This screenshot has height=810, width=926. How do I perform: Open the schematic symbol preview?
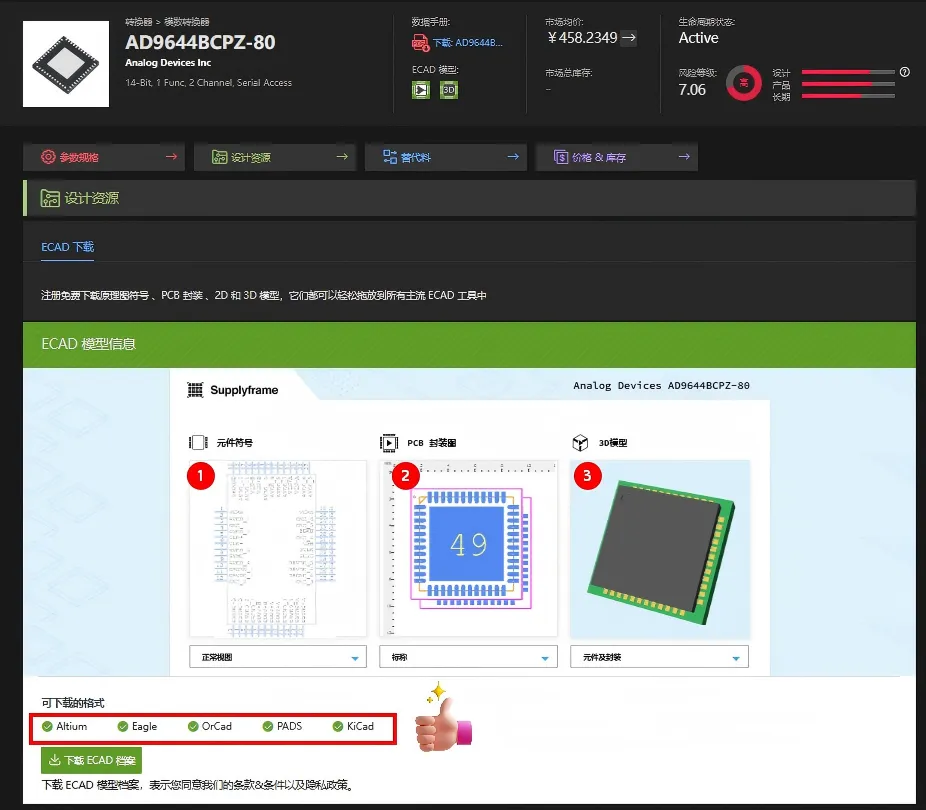[278, 548]
